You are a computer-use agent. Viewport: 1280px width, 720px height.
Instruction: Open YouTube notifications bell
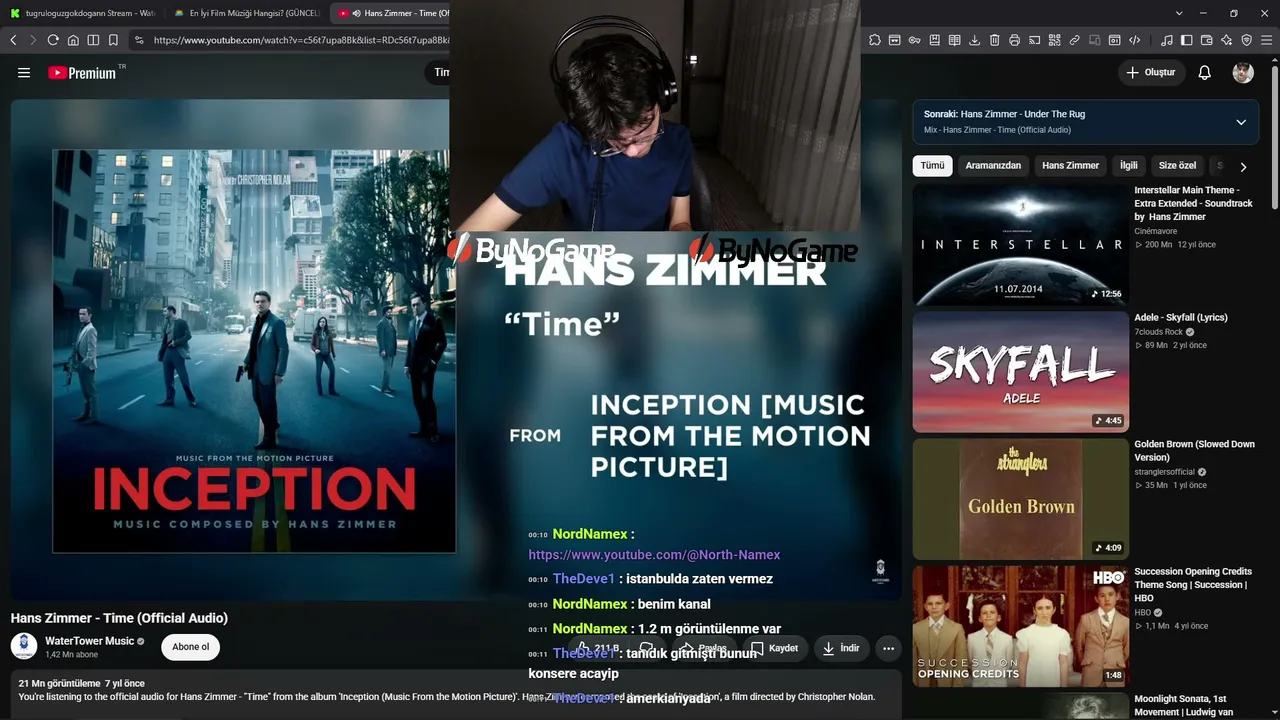tap(1205, 73)
